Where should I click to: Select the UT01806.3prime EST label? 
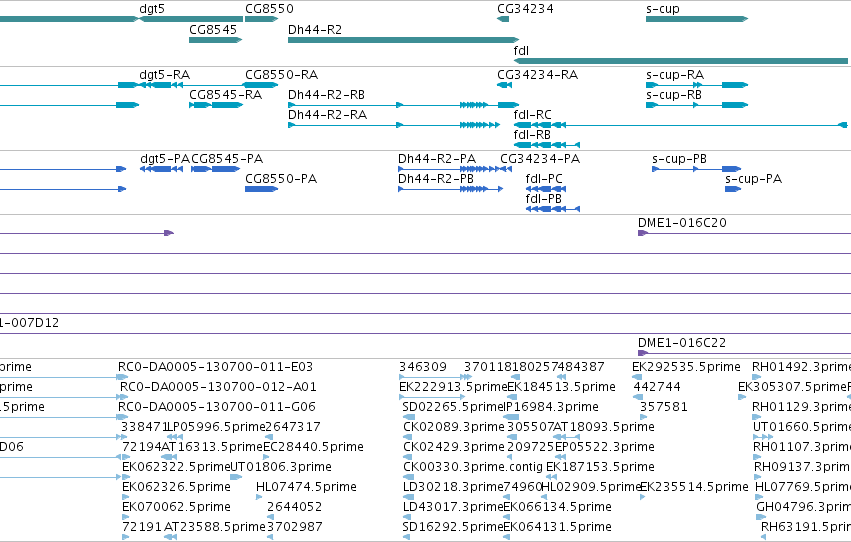(281, 467)
